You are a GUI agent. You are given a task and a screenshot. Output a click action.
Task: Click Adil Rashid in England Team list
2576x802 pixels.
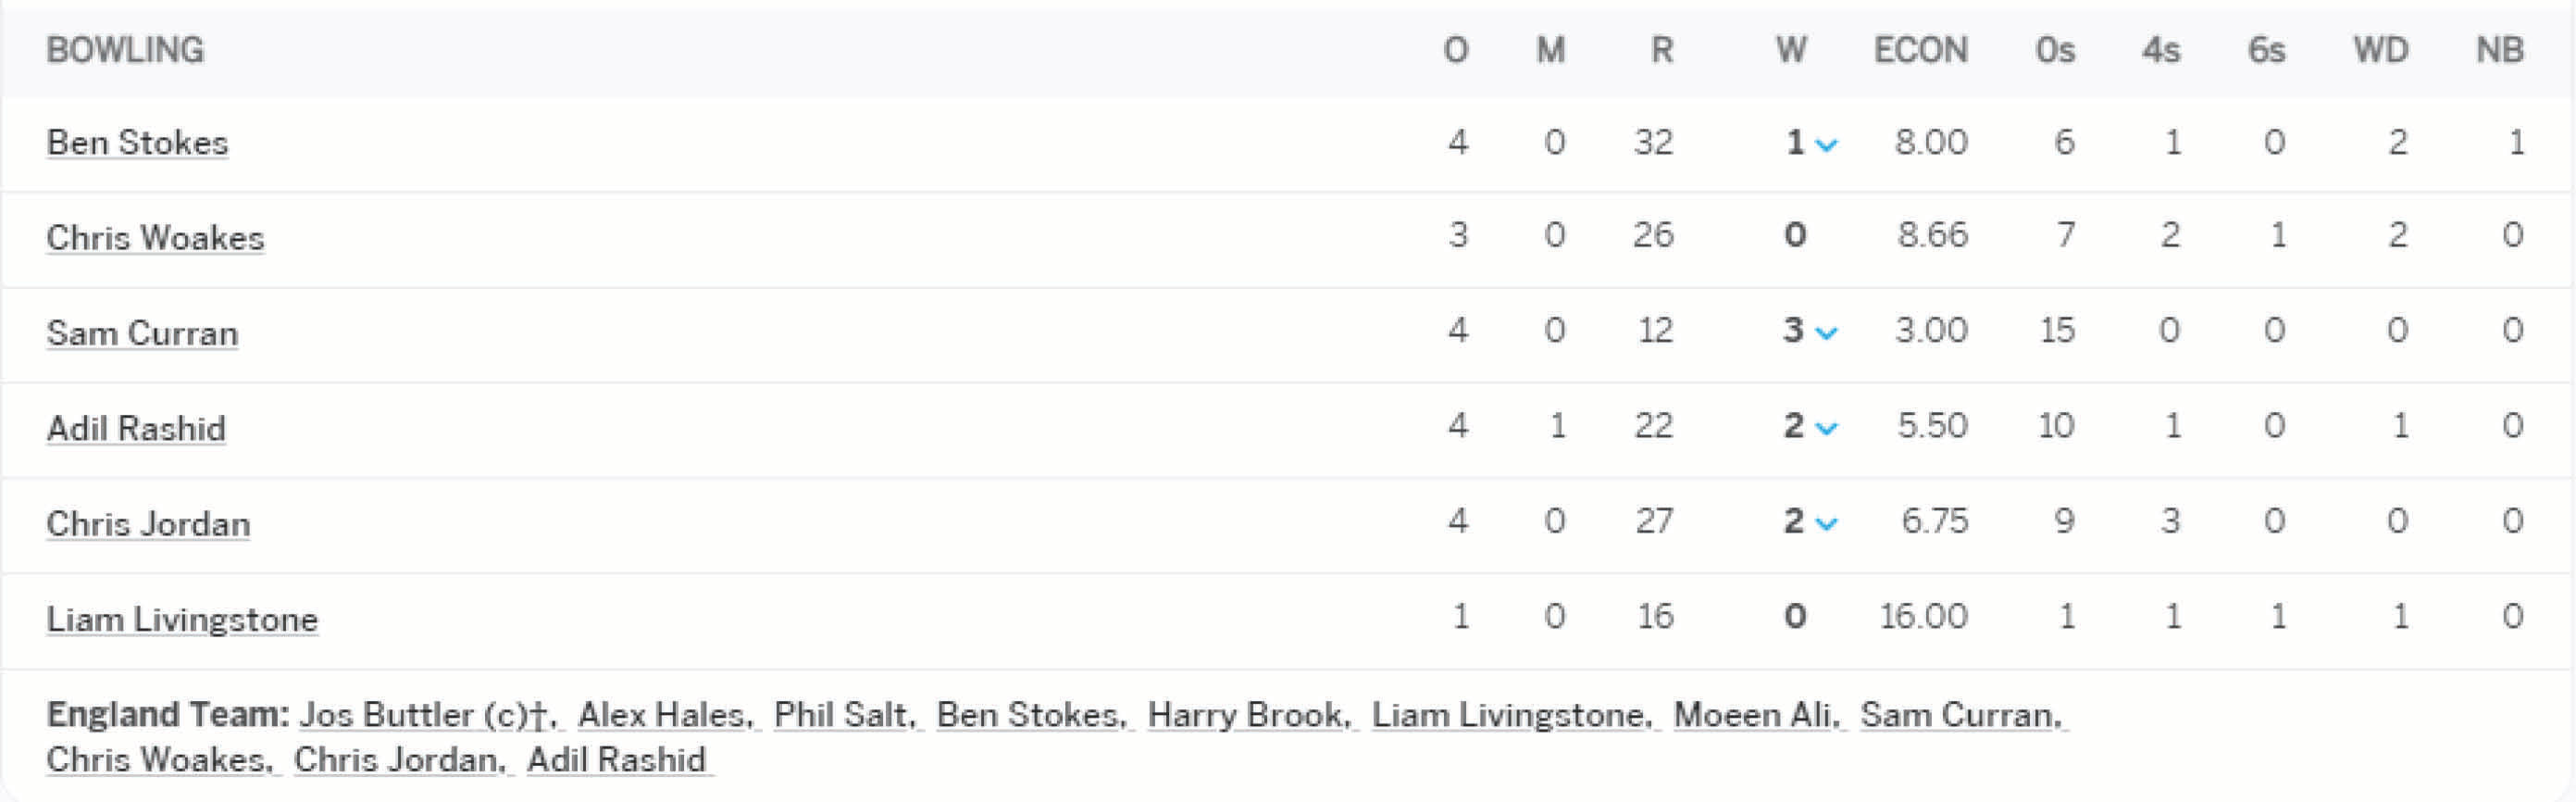617,760
